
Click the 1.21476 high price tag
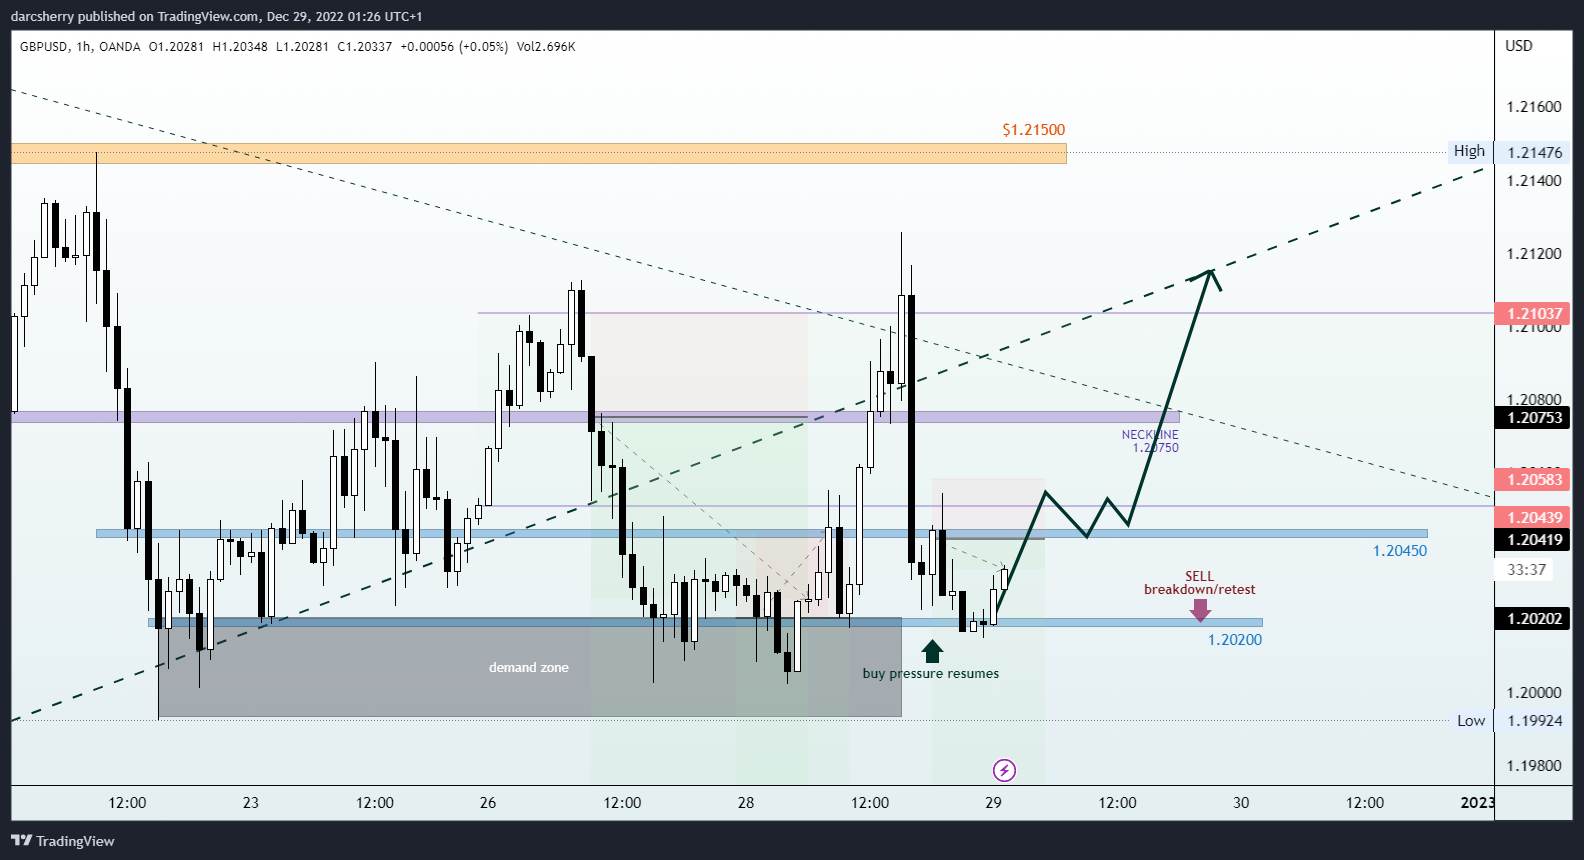pyautogui.click(x=1534, y=152)
